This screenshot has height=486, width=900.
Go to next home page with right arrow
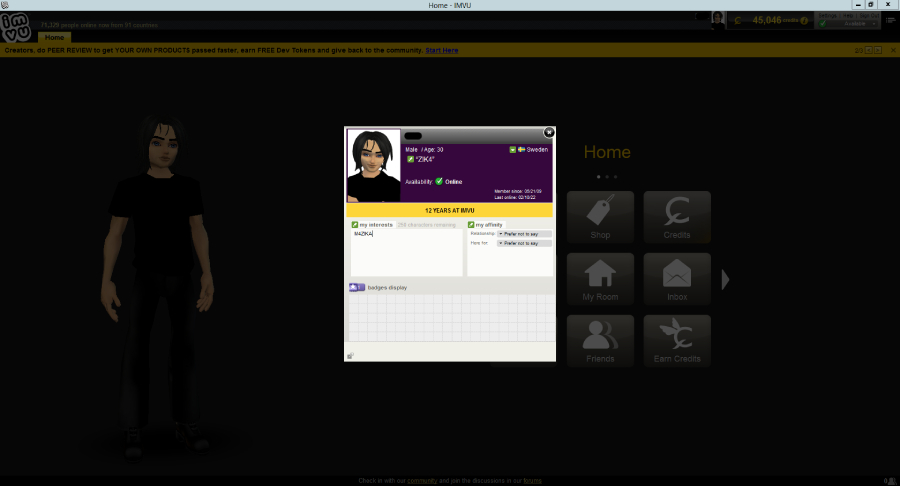pyautogui.click(x=726, y=279)
